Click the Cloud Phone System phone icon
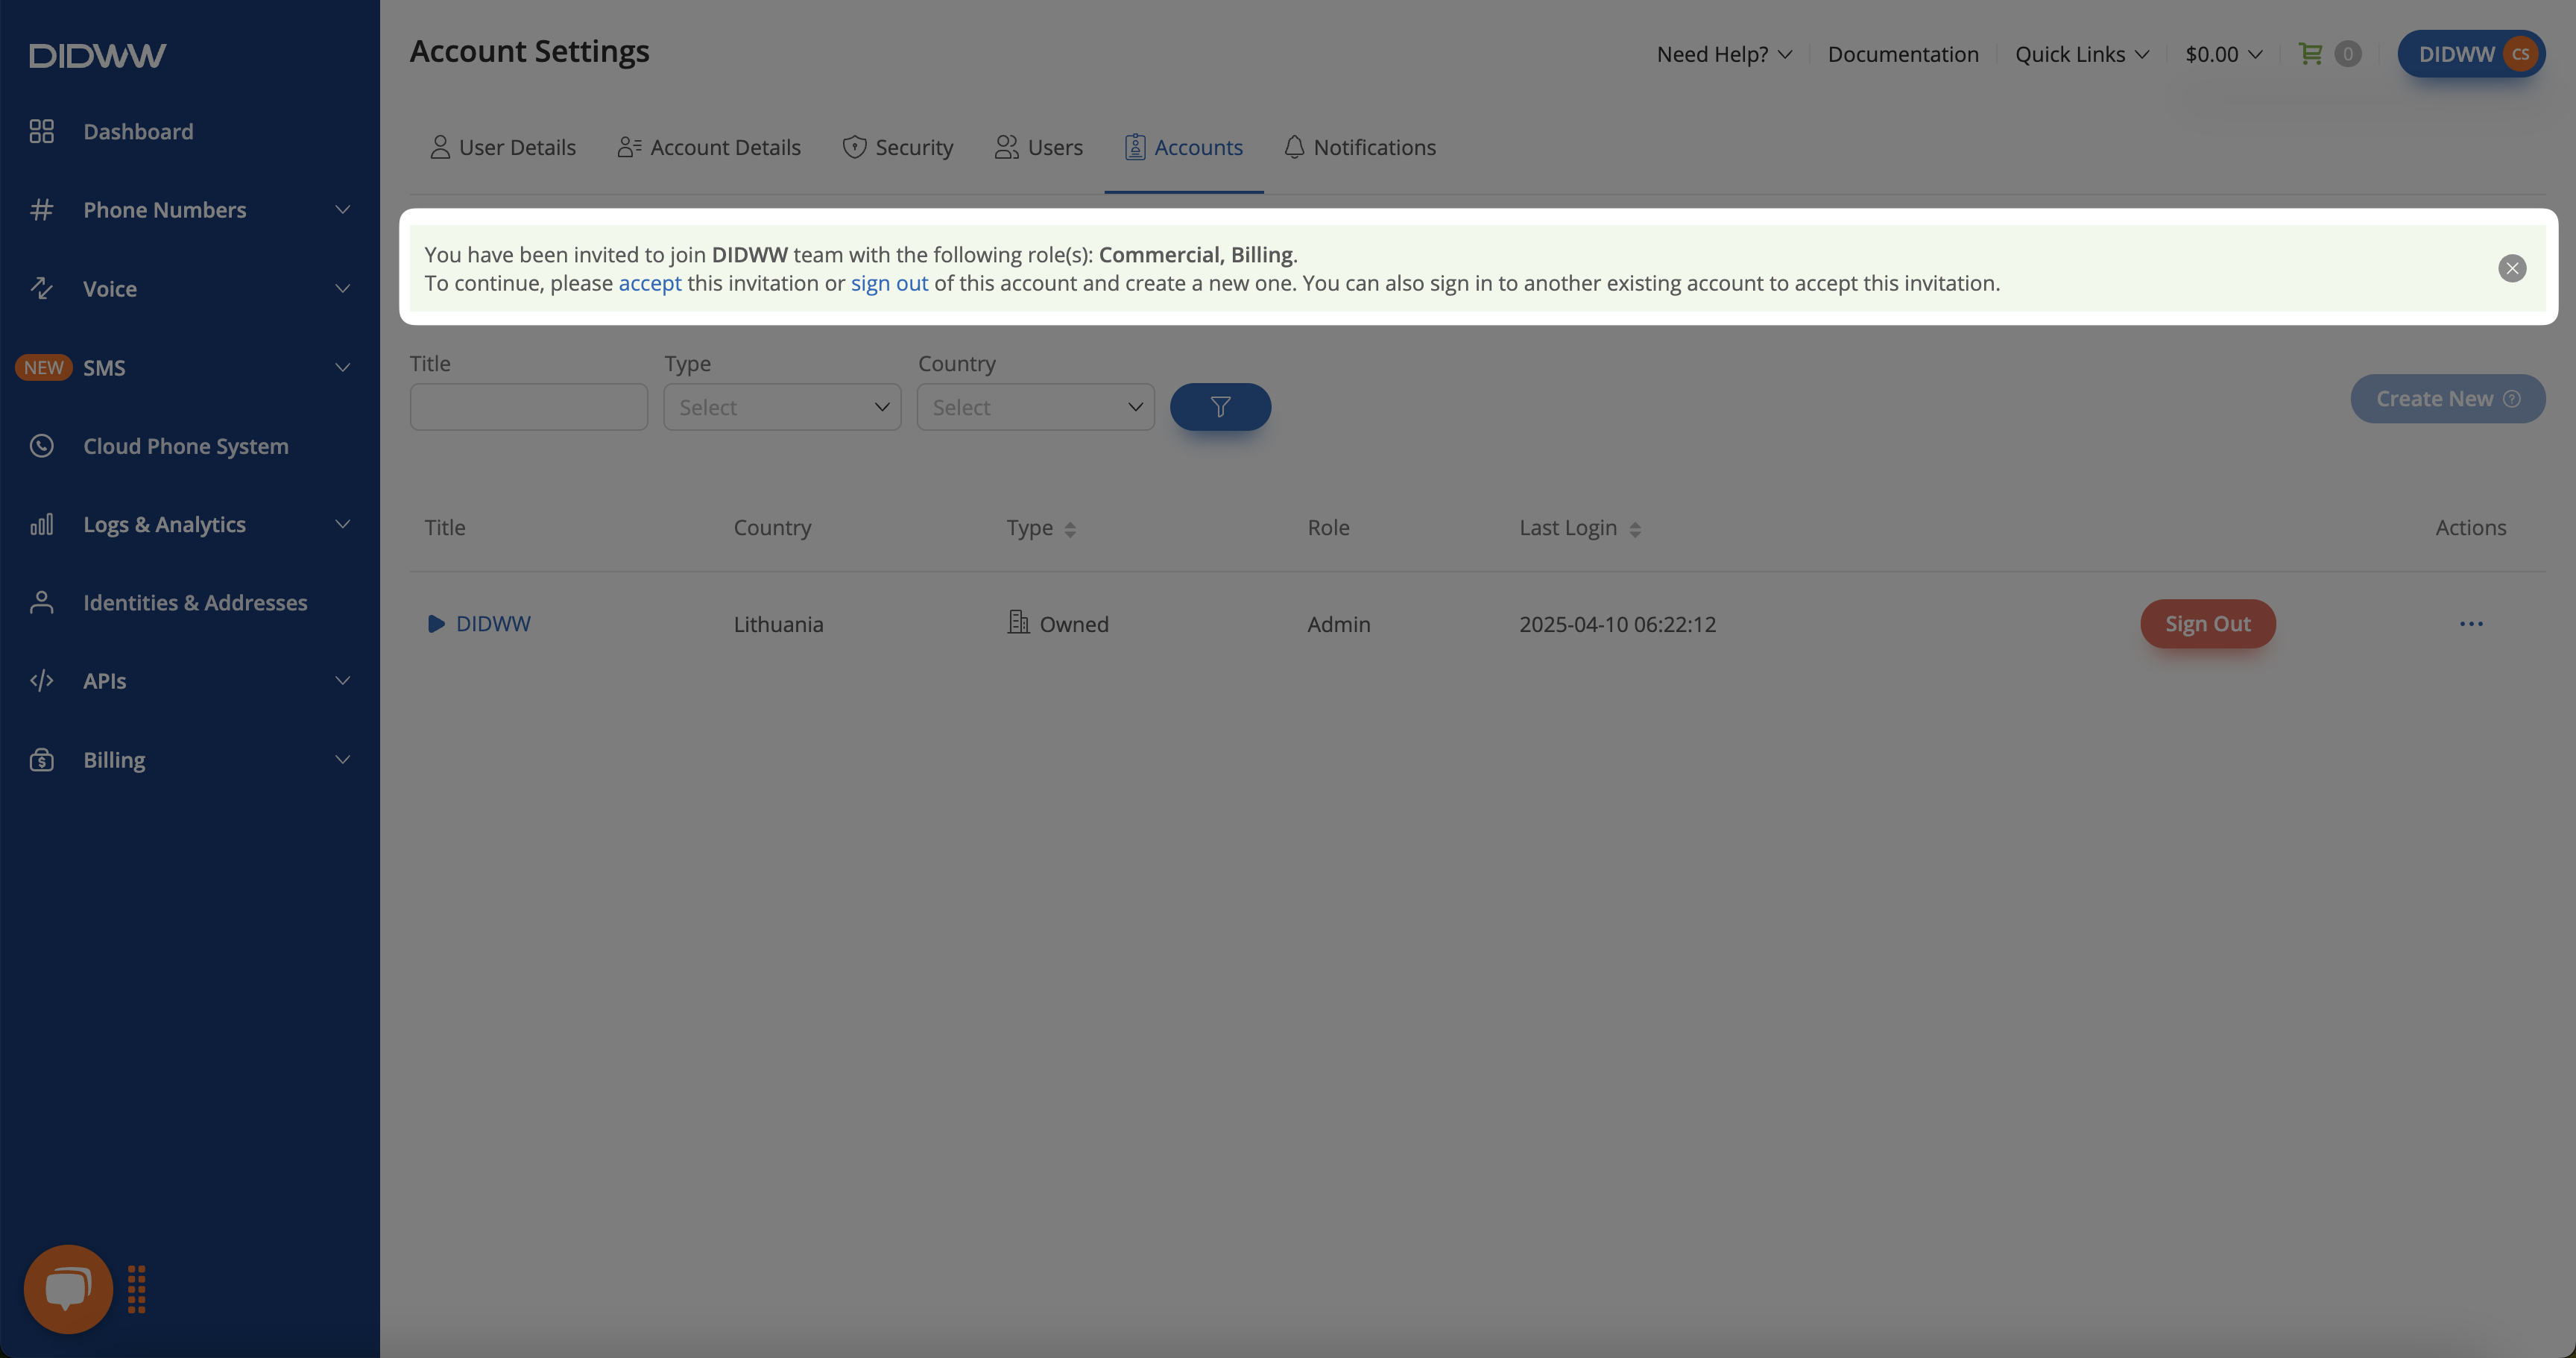The width and height of the screenshot is (2576, 1358). pyautogui.click(x=41, y=446)
